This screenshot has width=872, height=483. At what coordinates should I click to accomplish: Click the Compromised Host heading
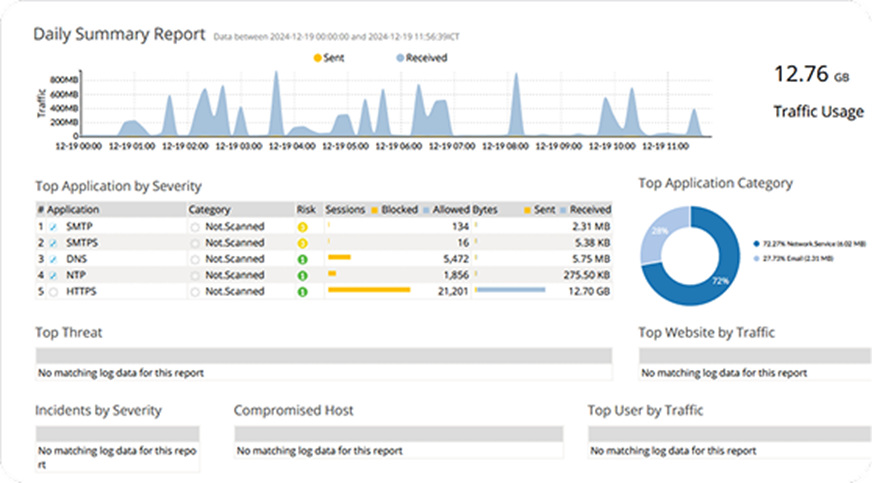tap(294, 410)
